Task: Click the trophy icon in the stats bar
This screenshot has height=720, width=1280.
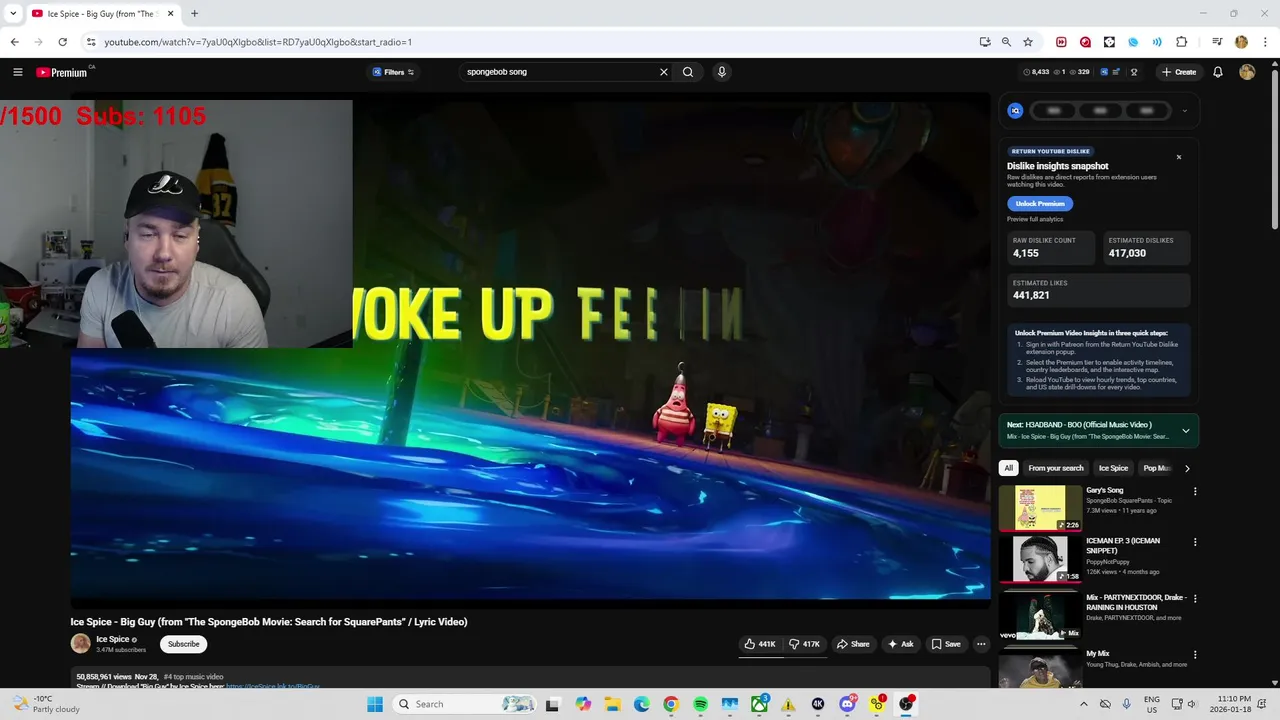Action: (x=1134, y=72)
